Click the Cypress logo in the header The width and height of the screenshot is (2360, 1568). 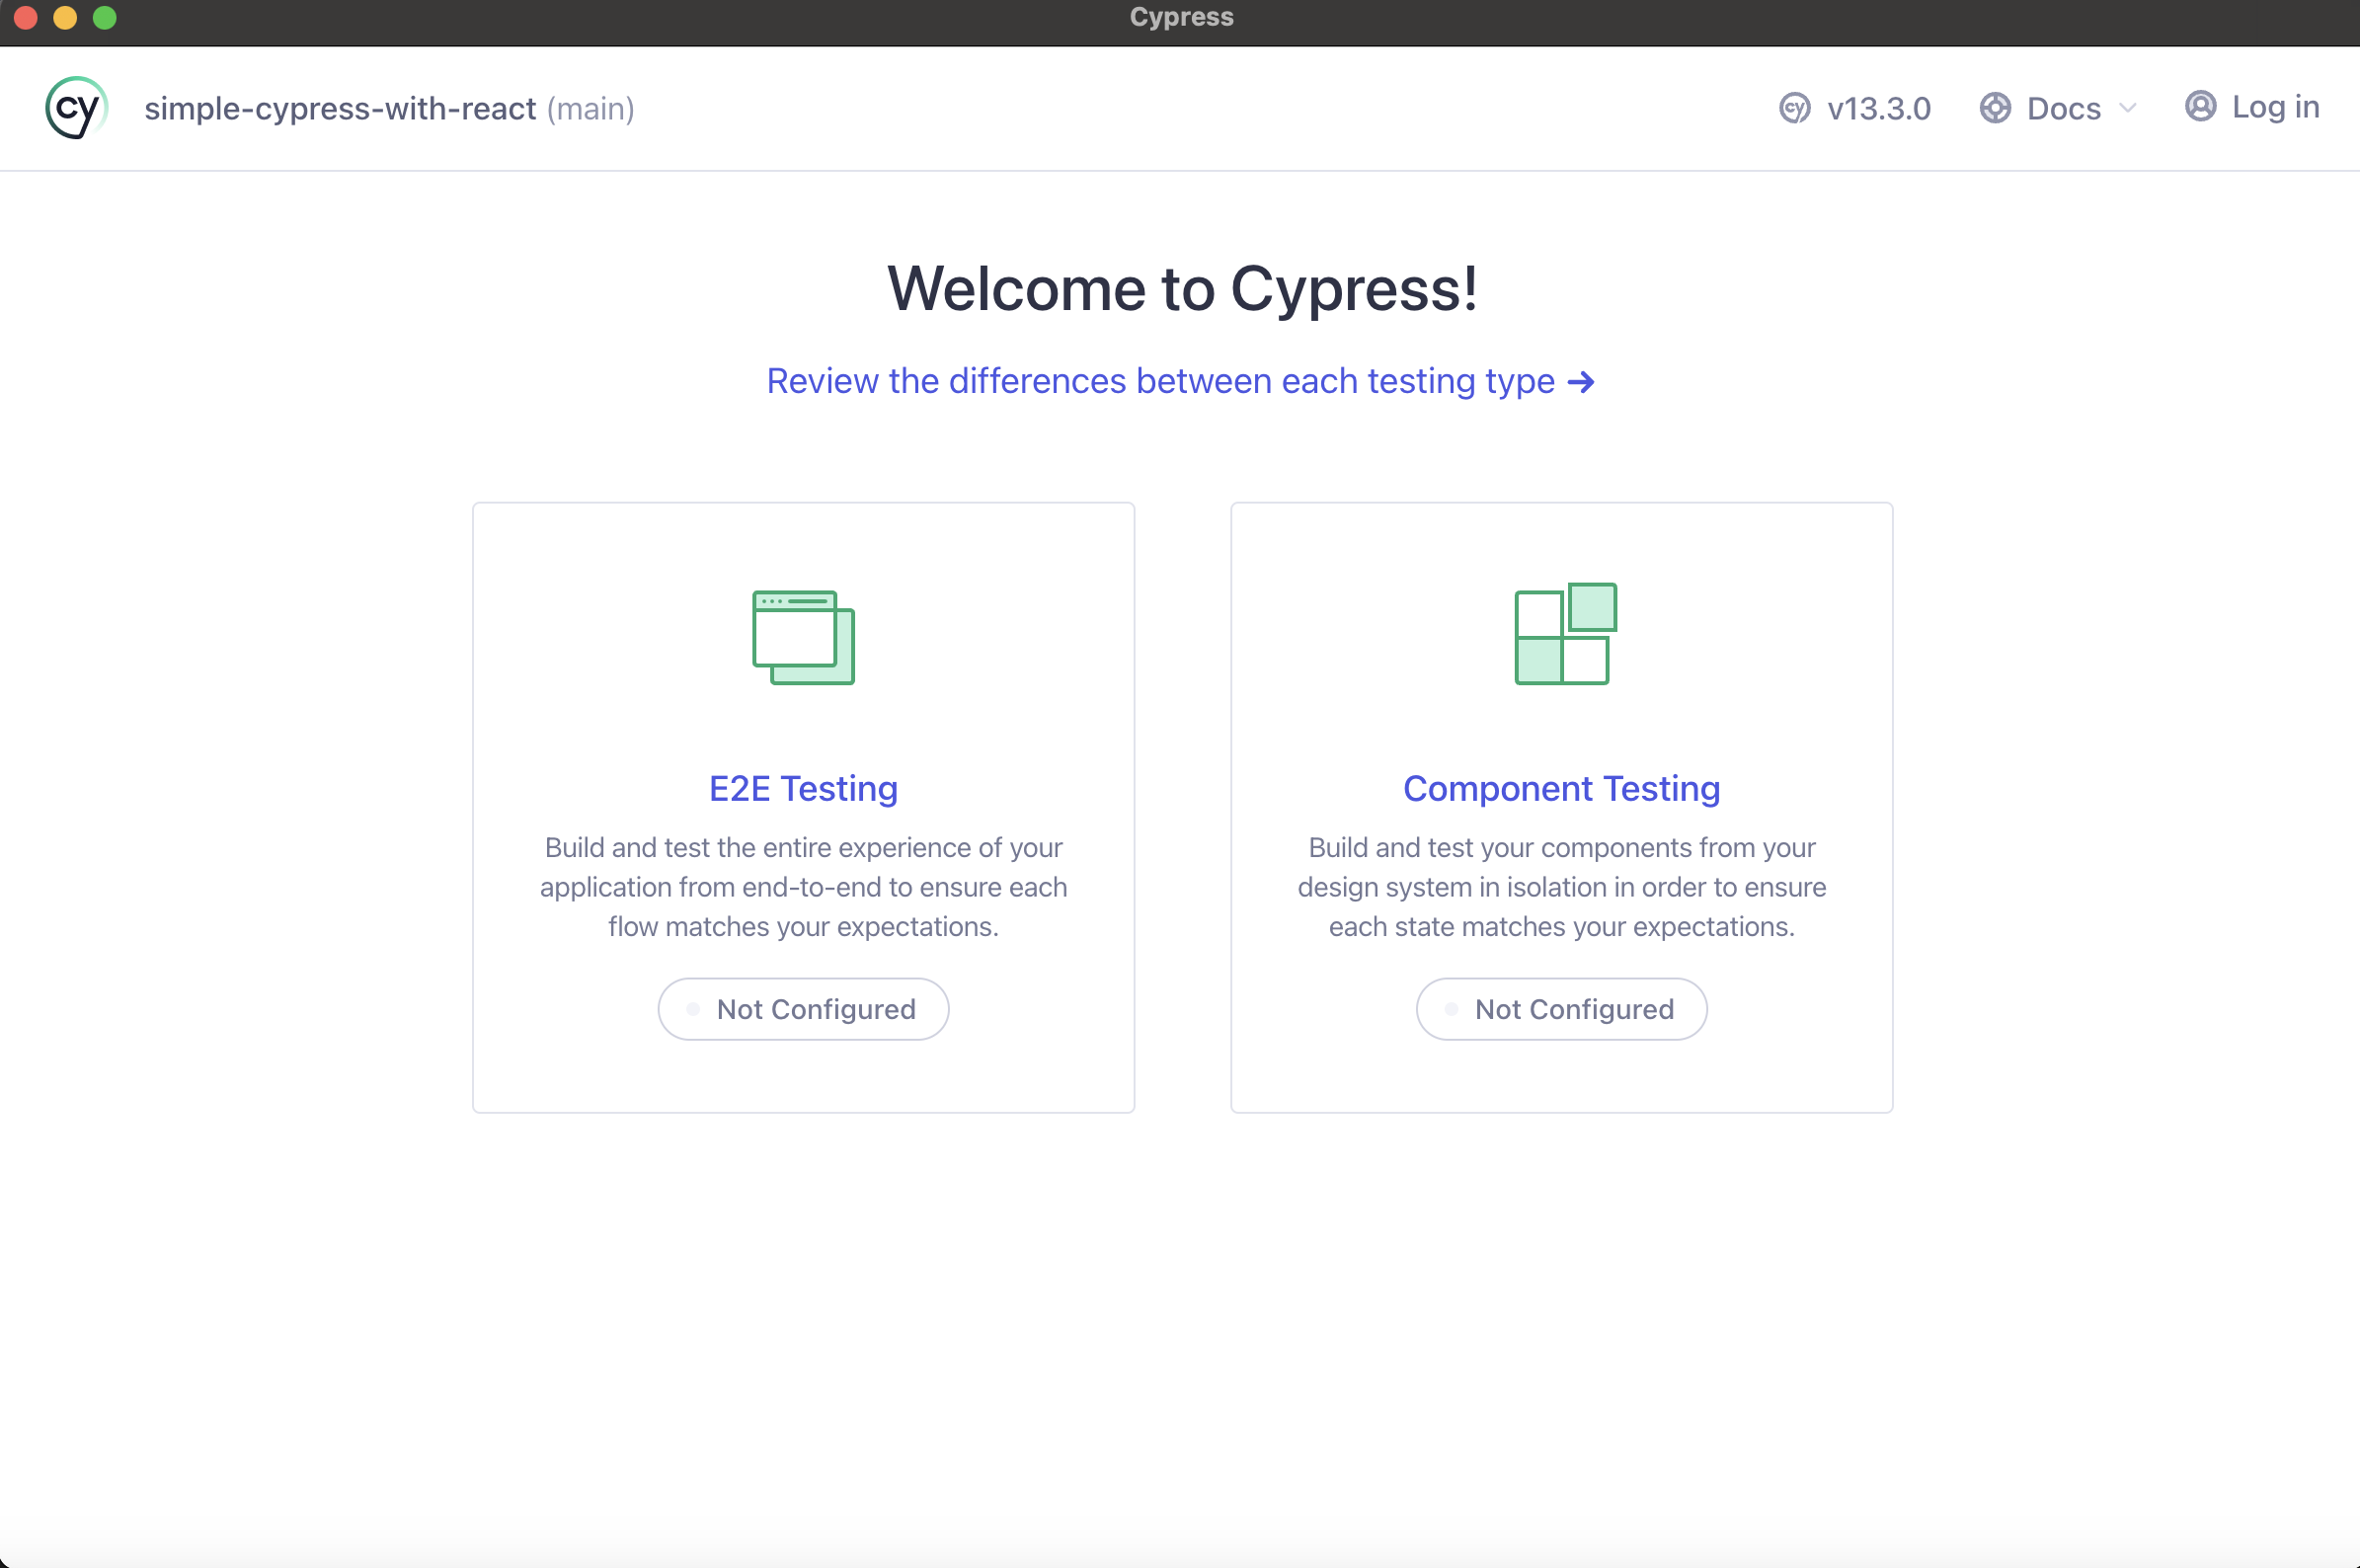[76, 108]
